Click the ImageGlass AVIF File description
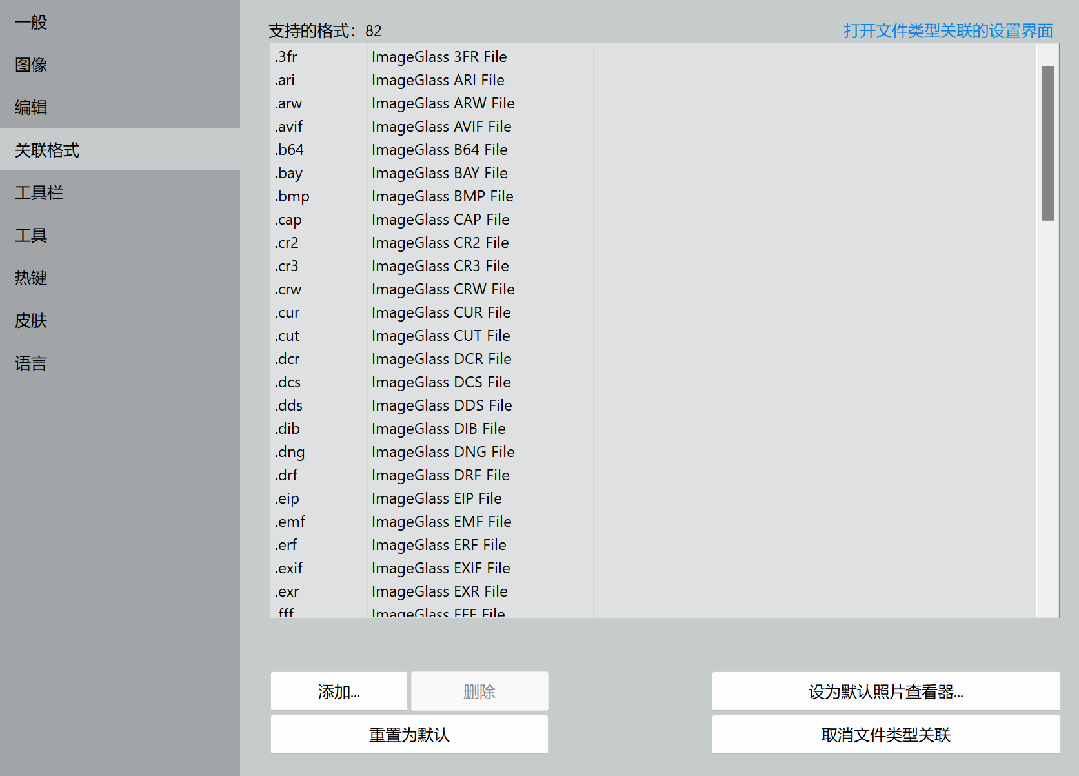Image resolution: width=1079 pixels, height=776 pixels. click(x=441, y=127)
